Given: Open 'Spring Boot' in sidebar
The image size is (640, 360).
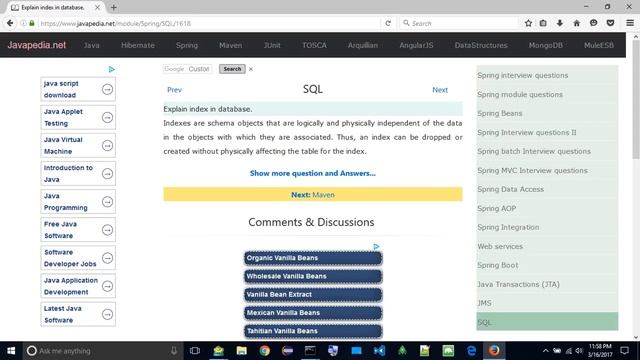Looking at the screenshot, I should [498, 265].
